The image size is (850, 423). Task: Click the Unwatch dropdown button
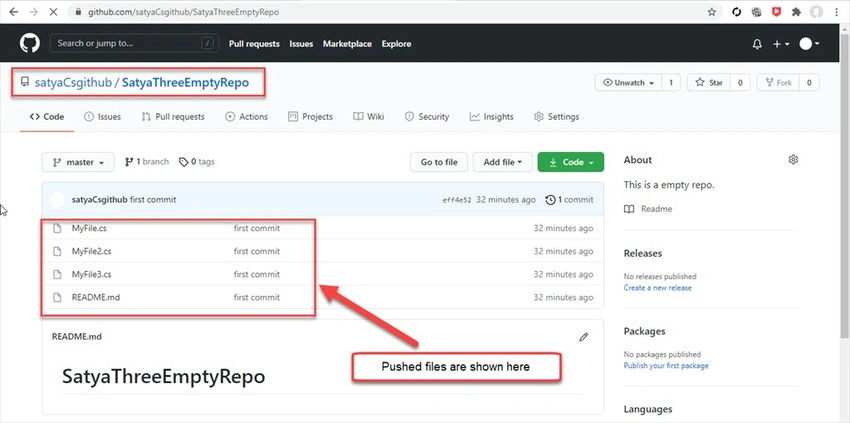[628, 82]
